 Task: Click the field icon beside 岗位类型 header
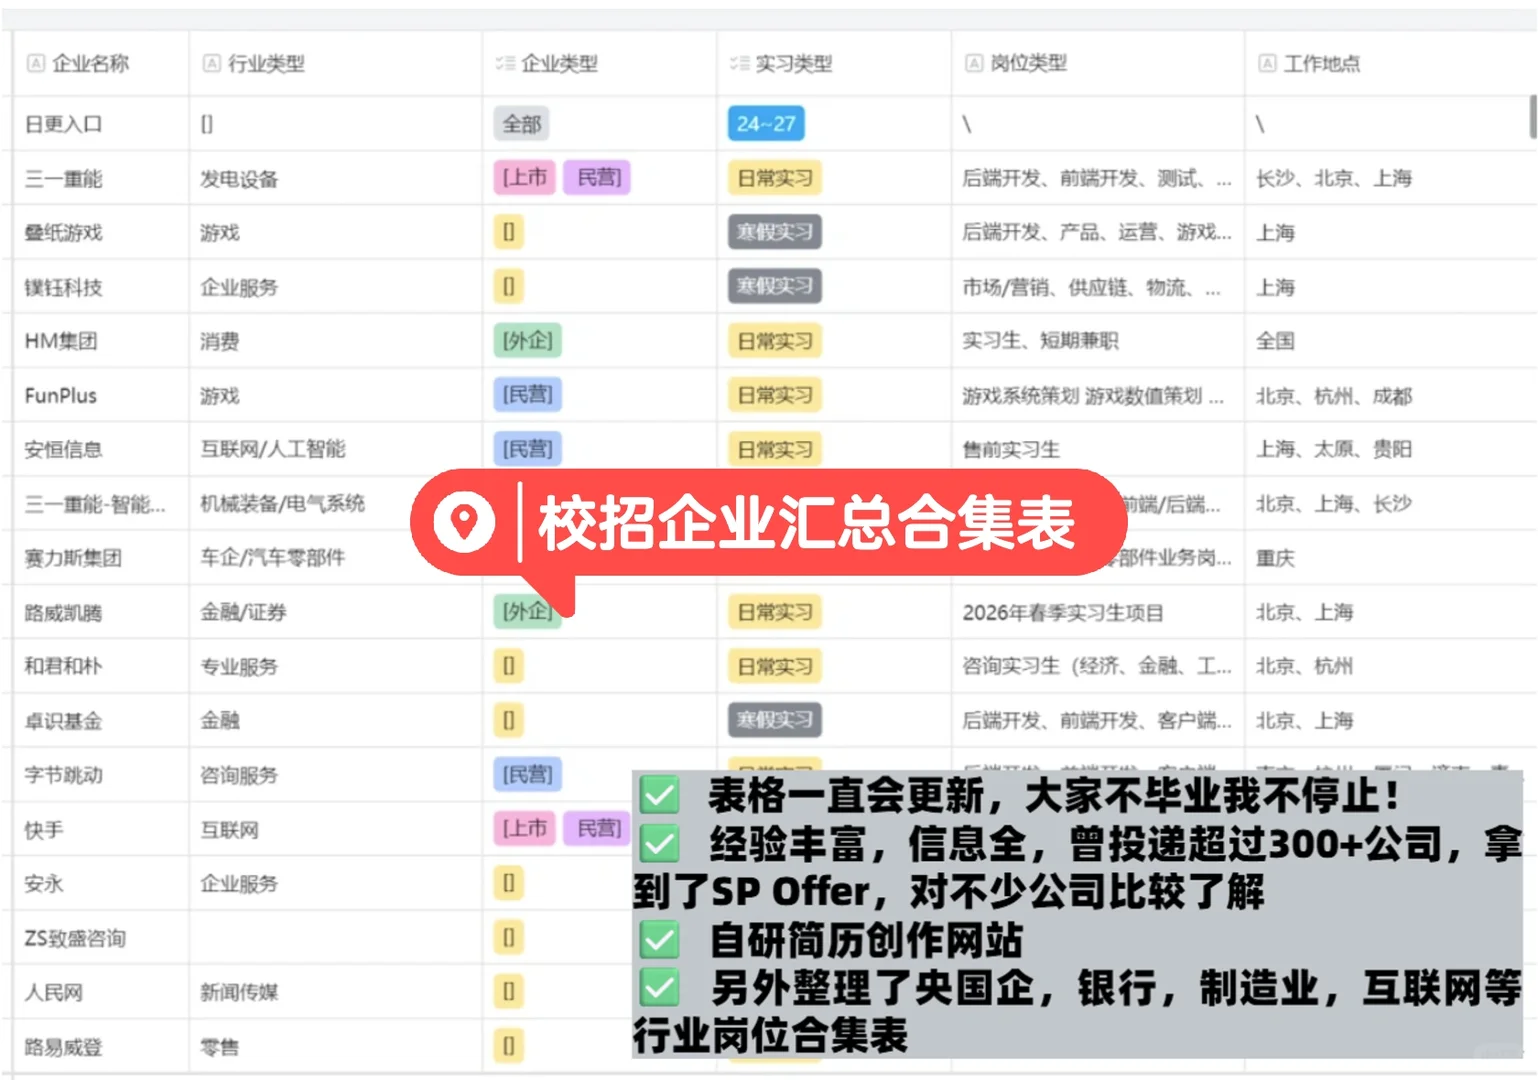[x=974, y=63]
